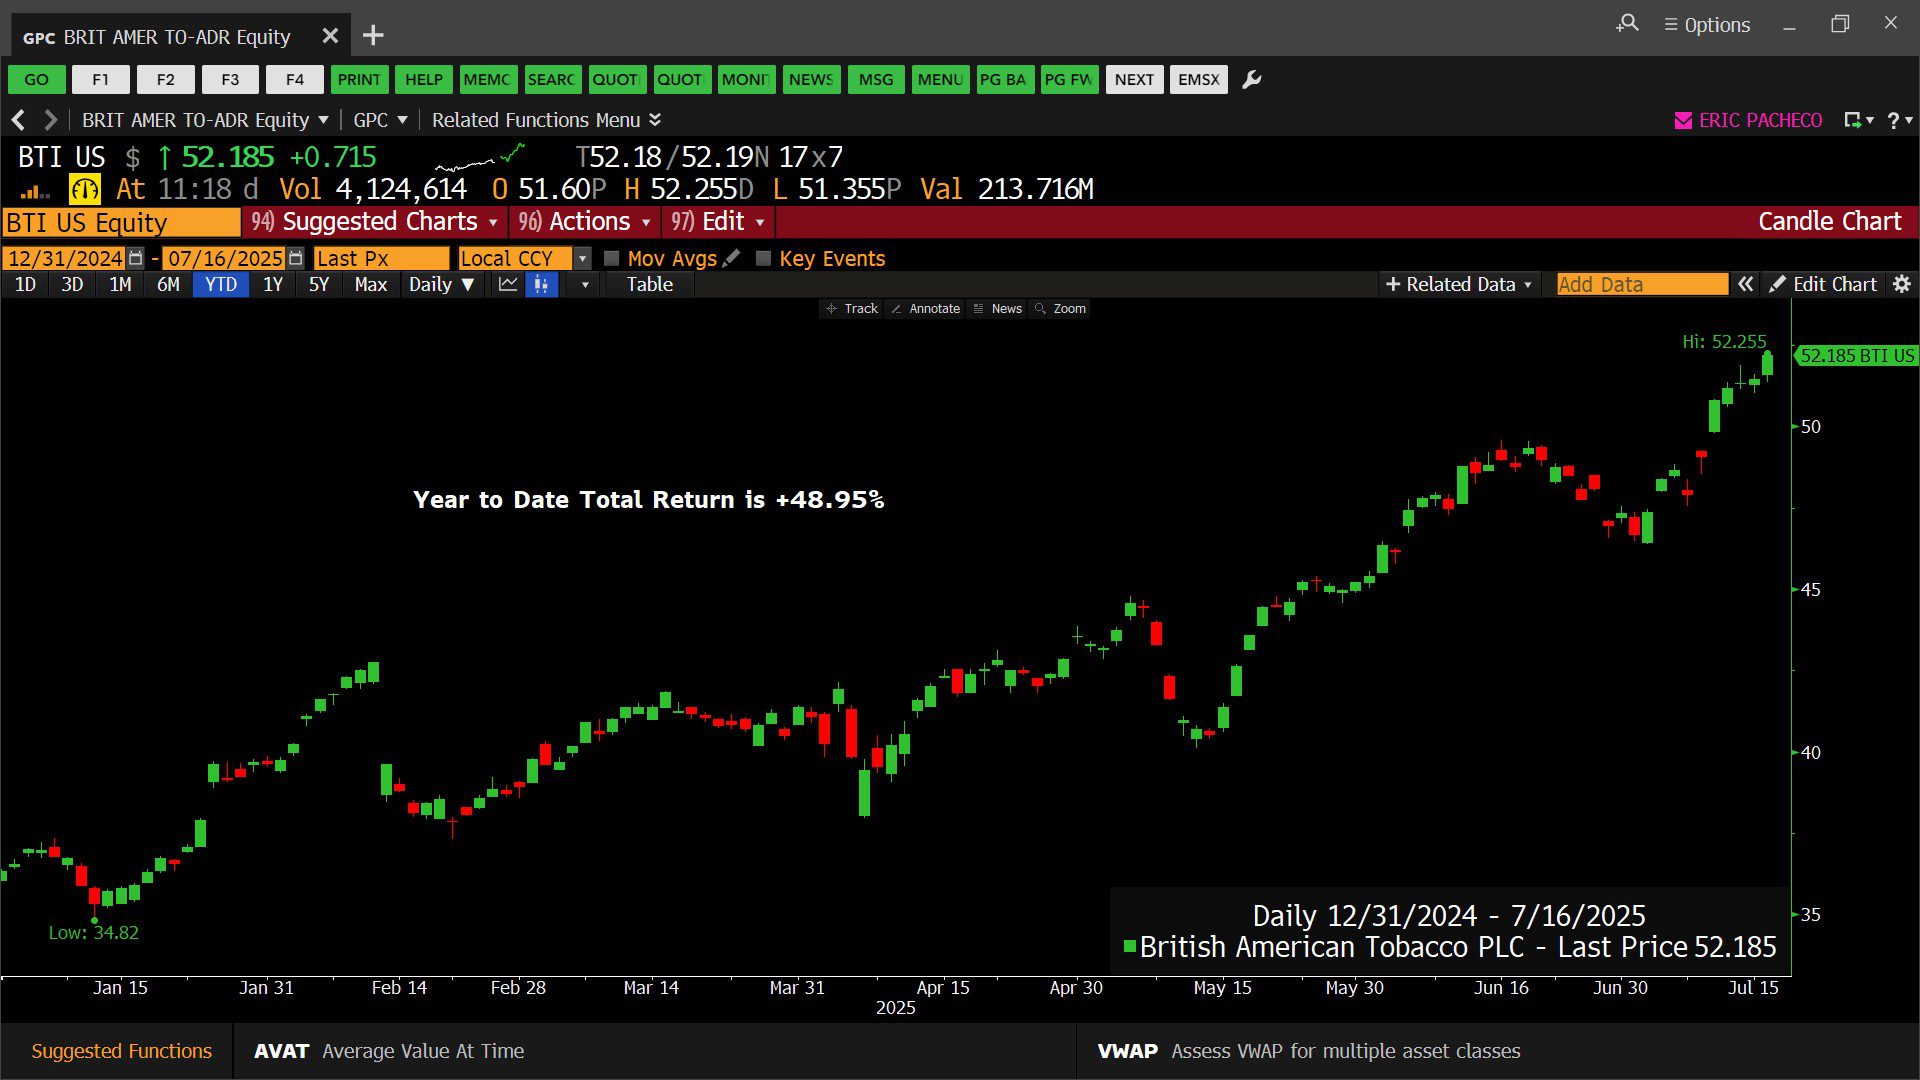Select the 1M time range
Screen dimensions: 1920x1080
tap(120, 285)
